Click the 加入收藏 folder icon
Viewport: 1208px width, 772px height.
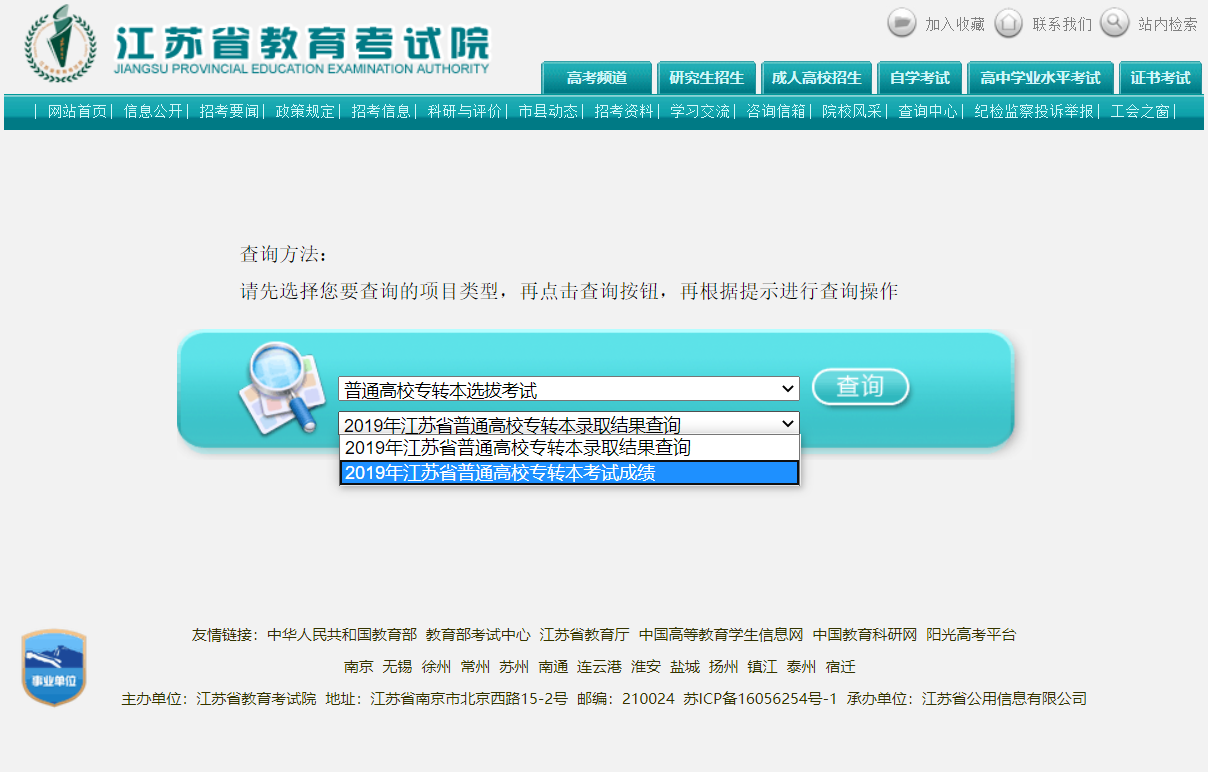click(x=902, y=22)
